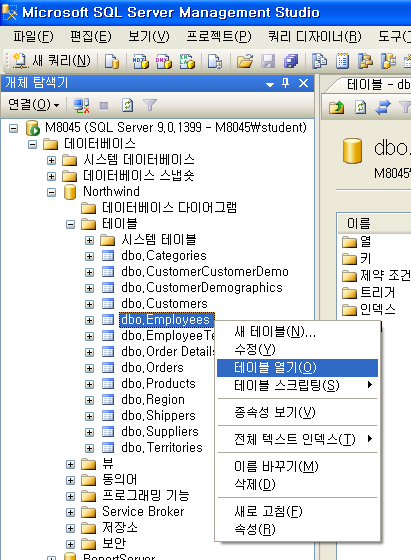Click the 트리거 folder in summary list
Viewport: 411px width, 560px height.
click(x=377, y=293)
